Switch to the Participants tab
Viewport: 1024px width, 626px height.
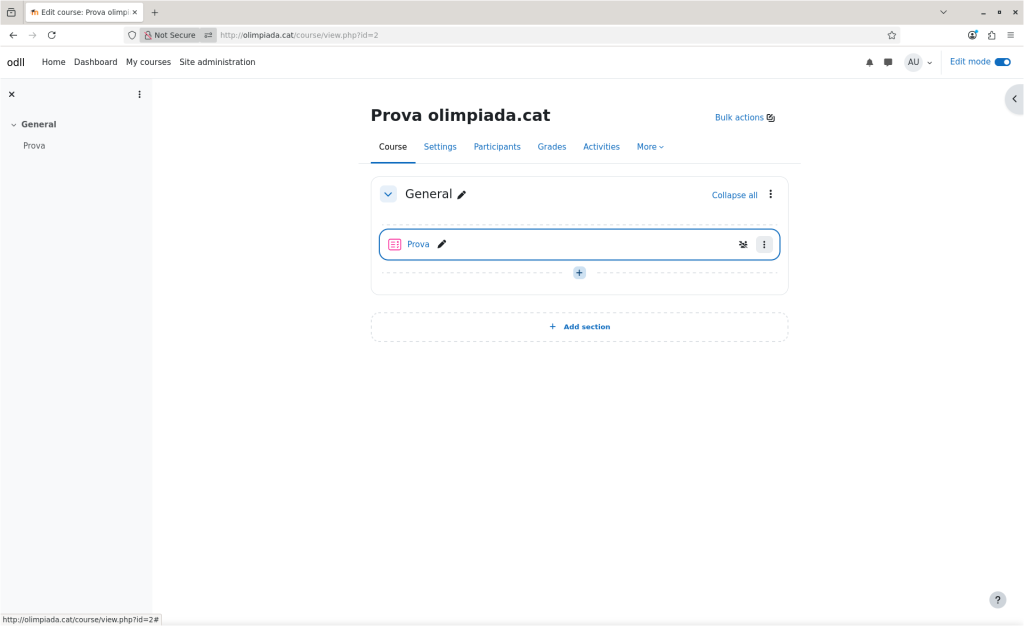click(497, 147)
